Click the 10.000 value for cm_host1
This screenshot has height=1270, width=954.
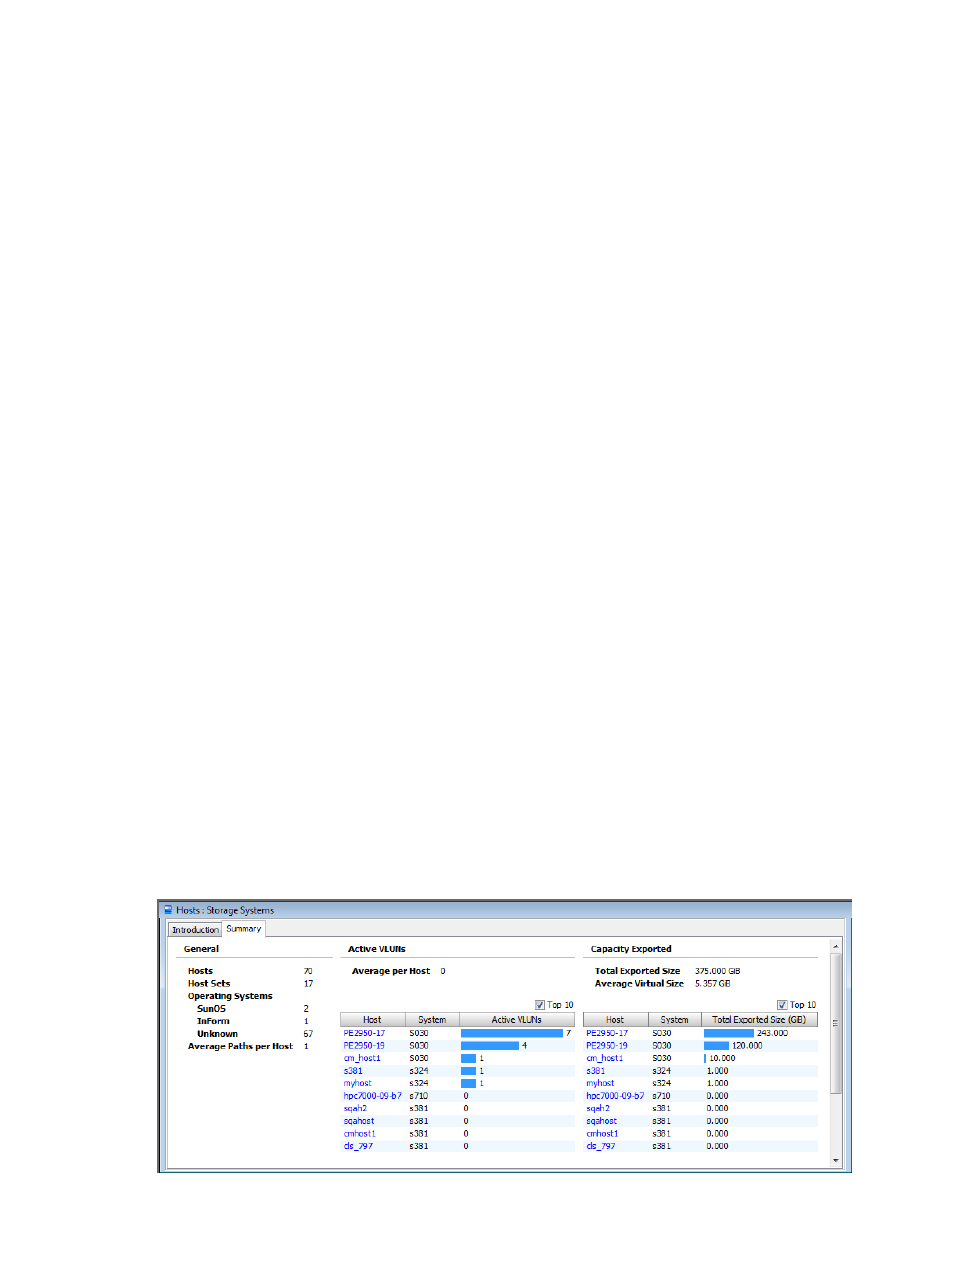point(722,1058)
